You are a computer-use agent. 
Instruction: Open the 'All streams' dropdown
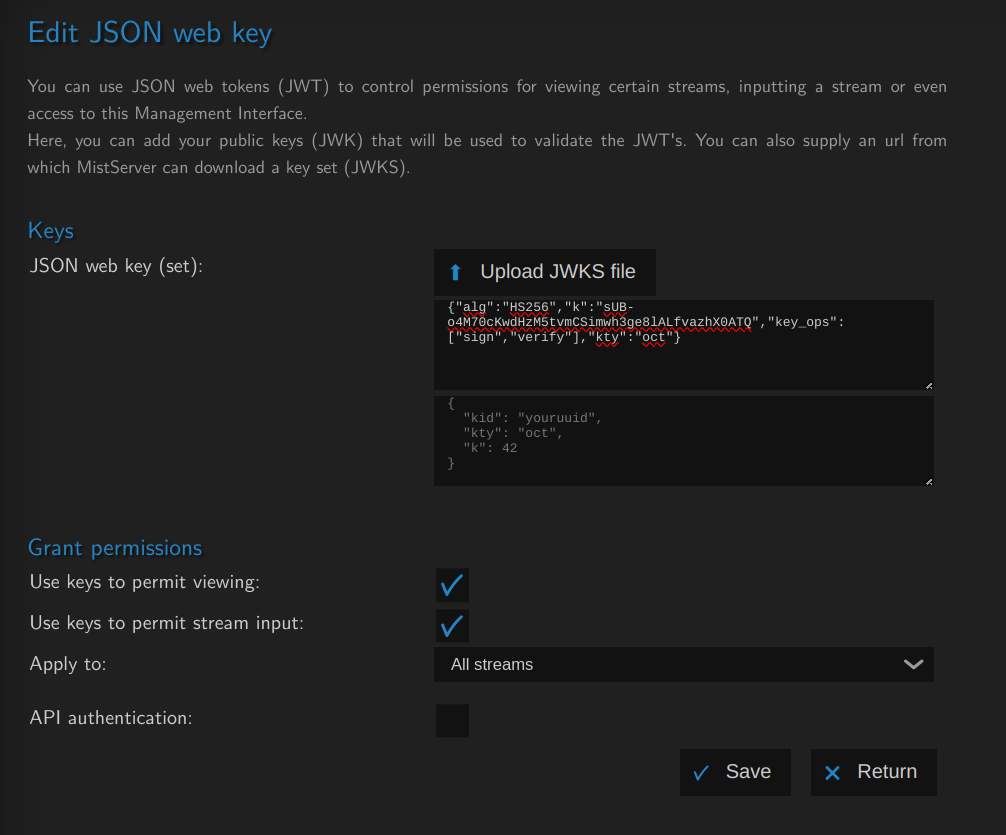(x=683, y=664)
